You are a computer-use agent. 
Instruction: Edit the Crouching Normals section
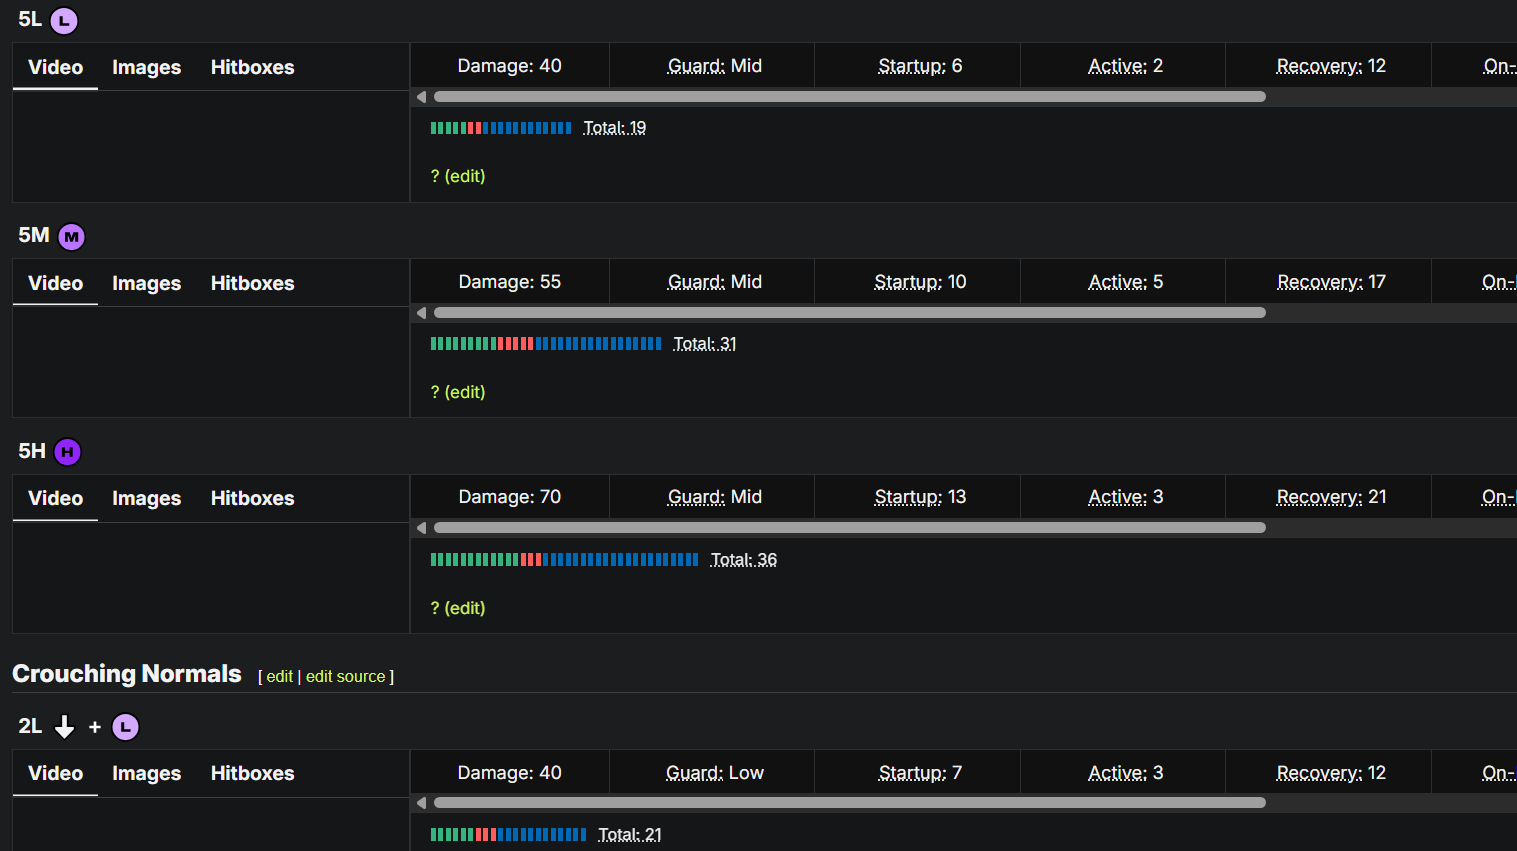(x=280, y=677)
